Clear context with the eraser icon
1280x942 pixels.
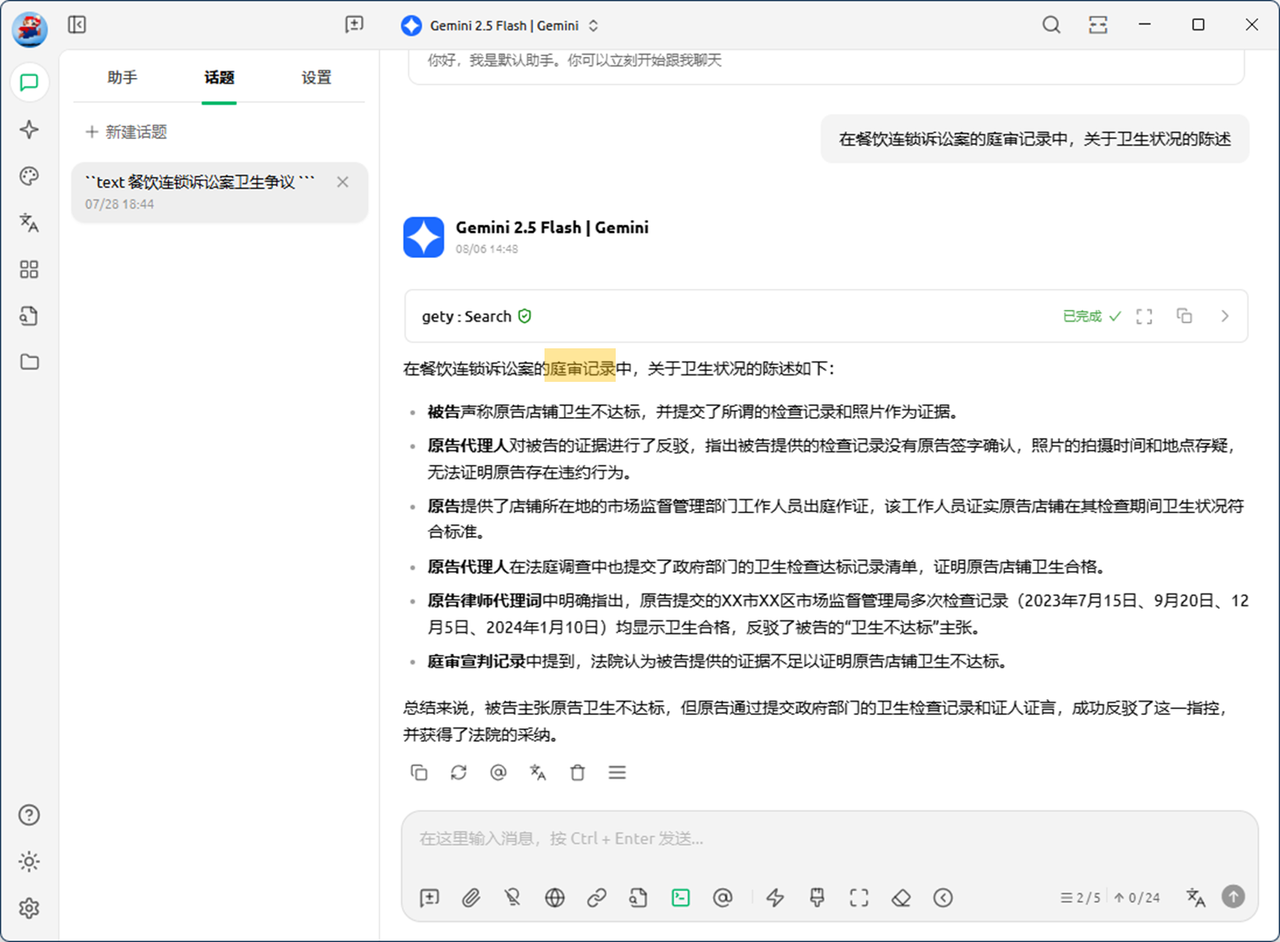[x=901, y=898]
